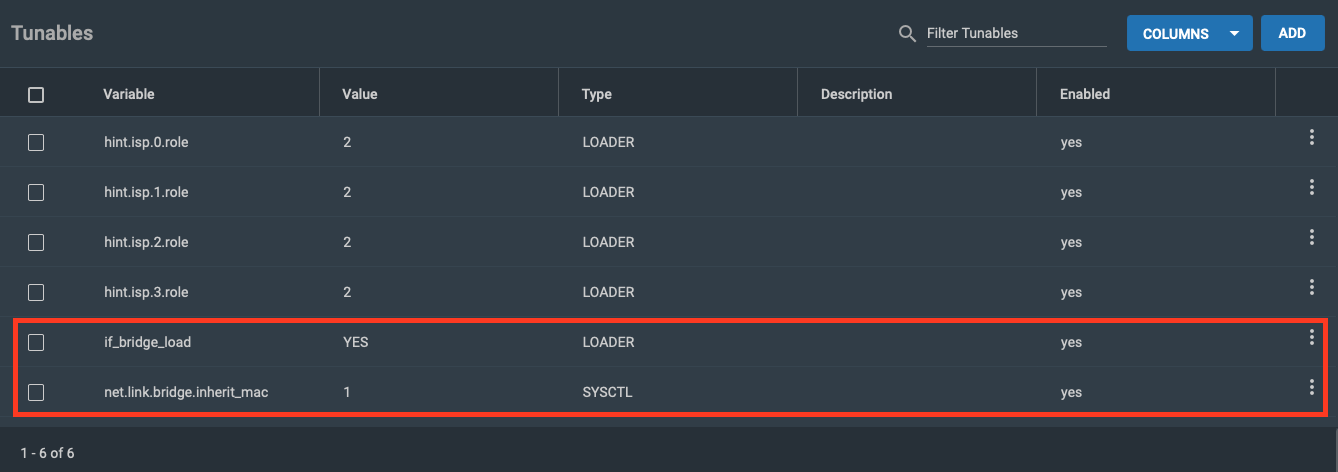This screenshot has width=1338, height=472.
Task: Open the three-dot menu for hint.isp.1.role
Action: tap(1311, 187)
